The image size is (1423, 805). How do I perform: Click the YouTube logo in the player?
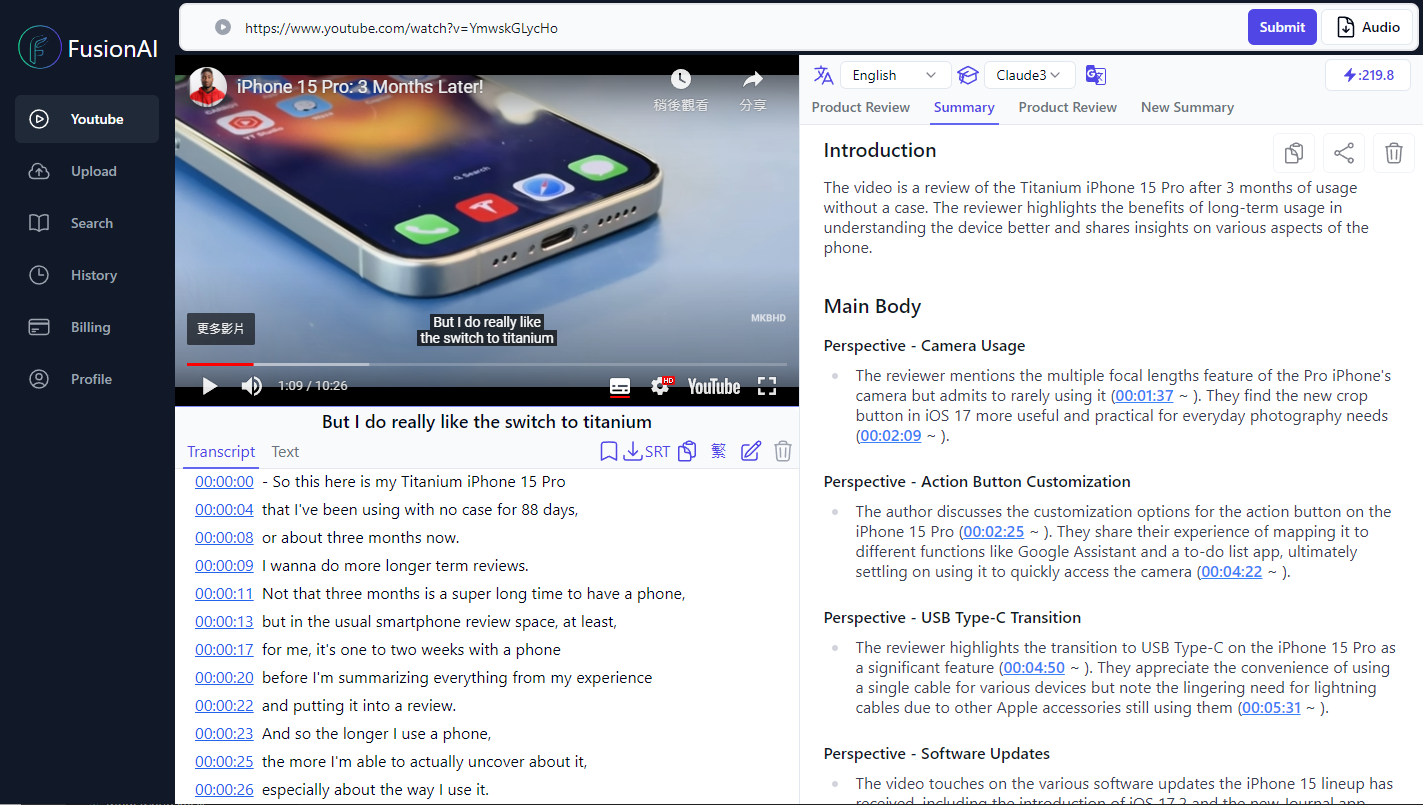tap(714, 386)
